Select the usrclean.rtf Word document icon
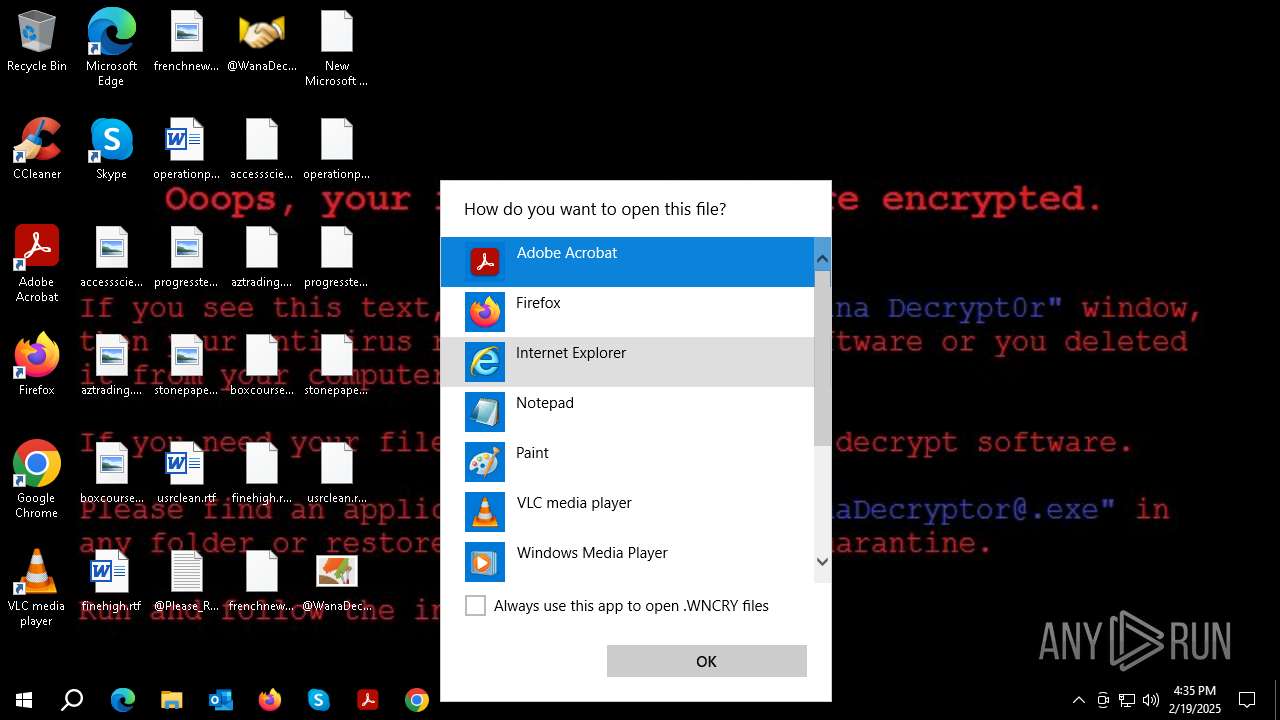 coord(186,473)
